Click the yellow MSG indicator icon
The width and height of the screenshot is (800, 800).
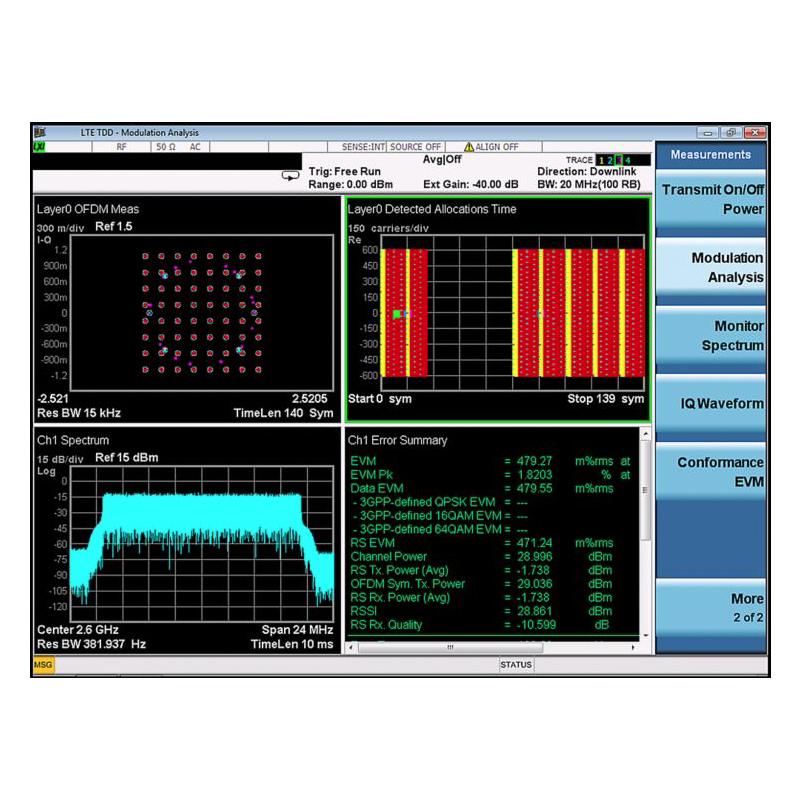43,665
